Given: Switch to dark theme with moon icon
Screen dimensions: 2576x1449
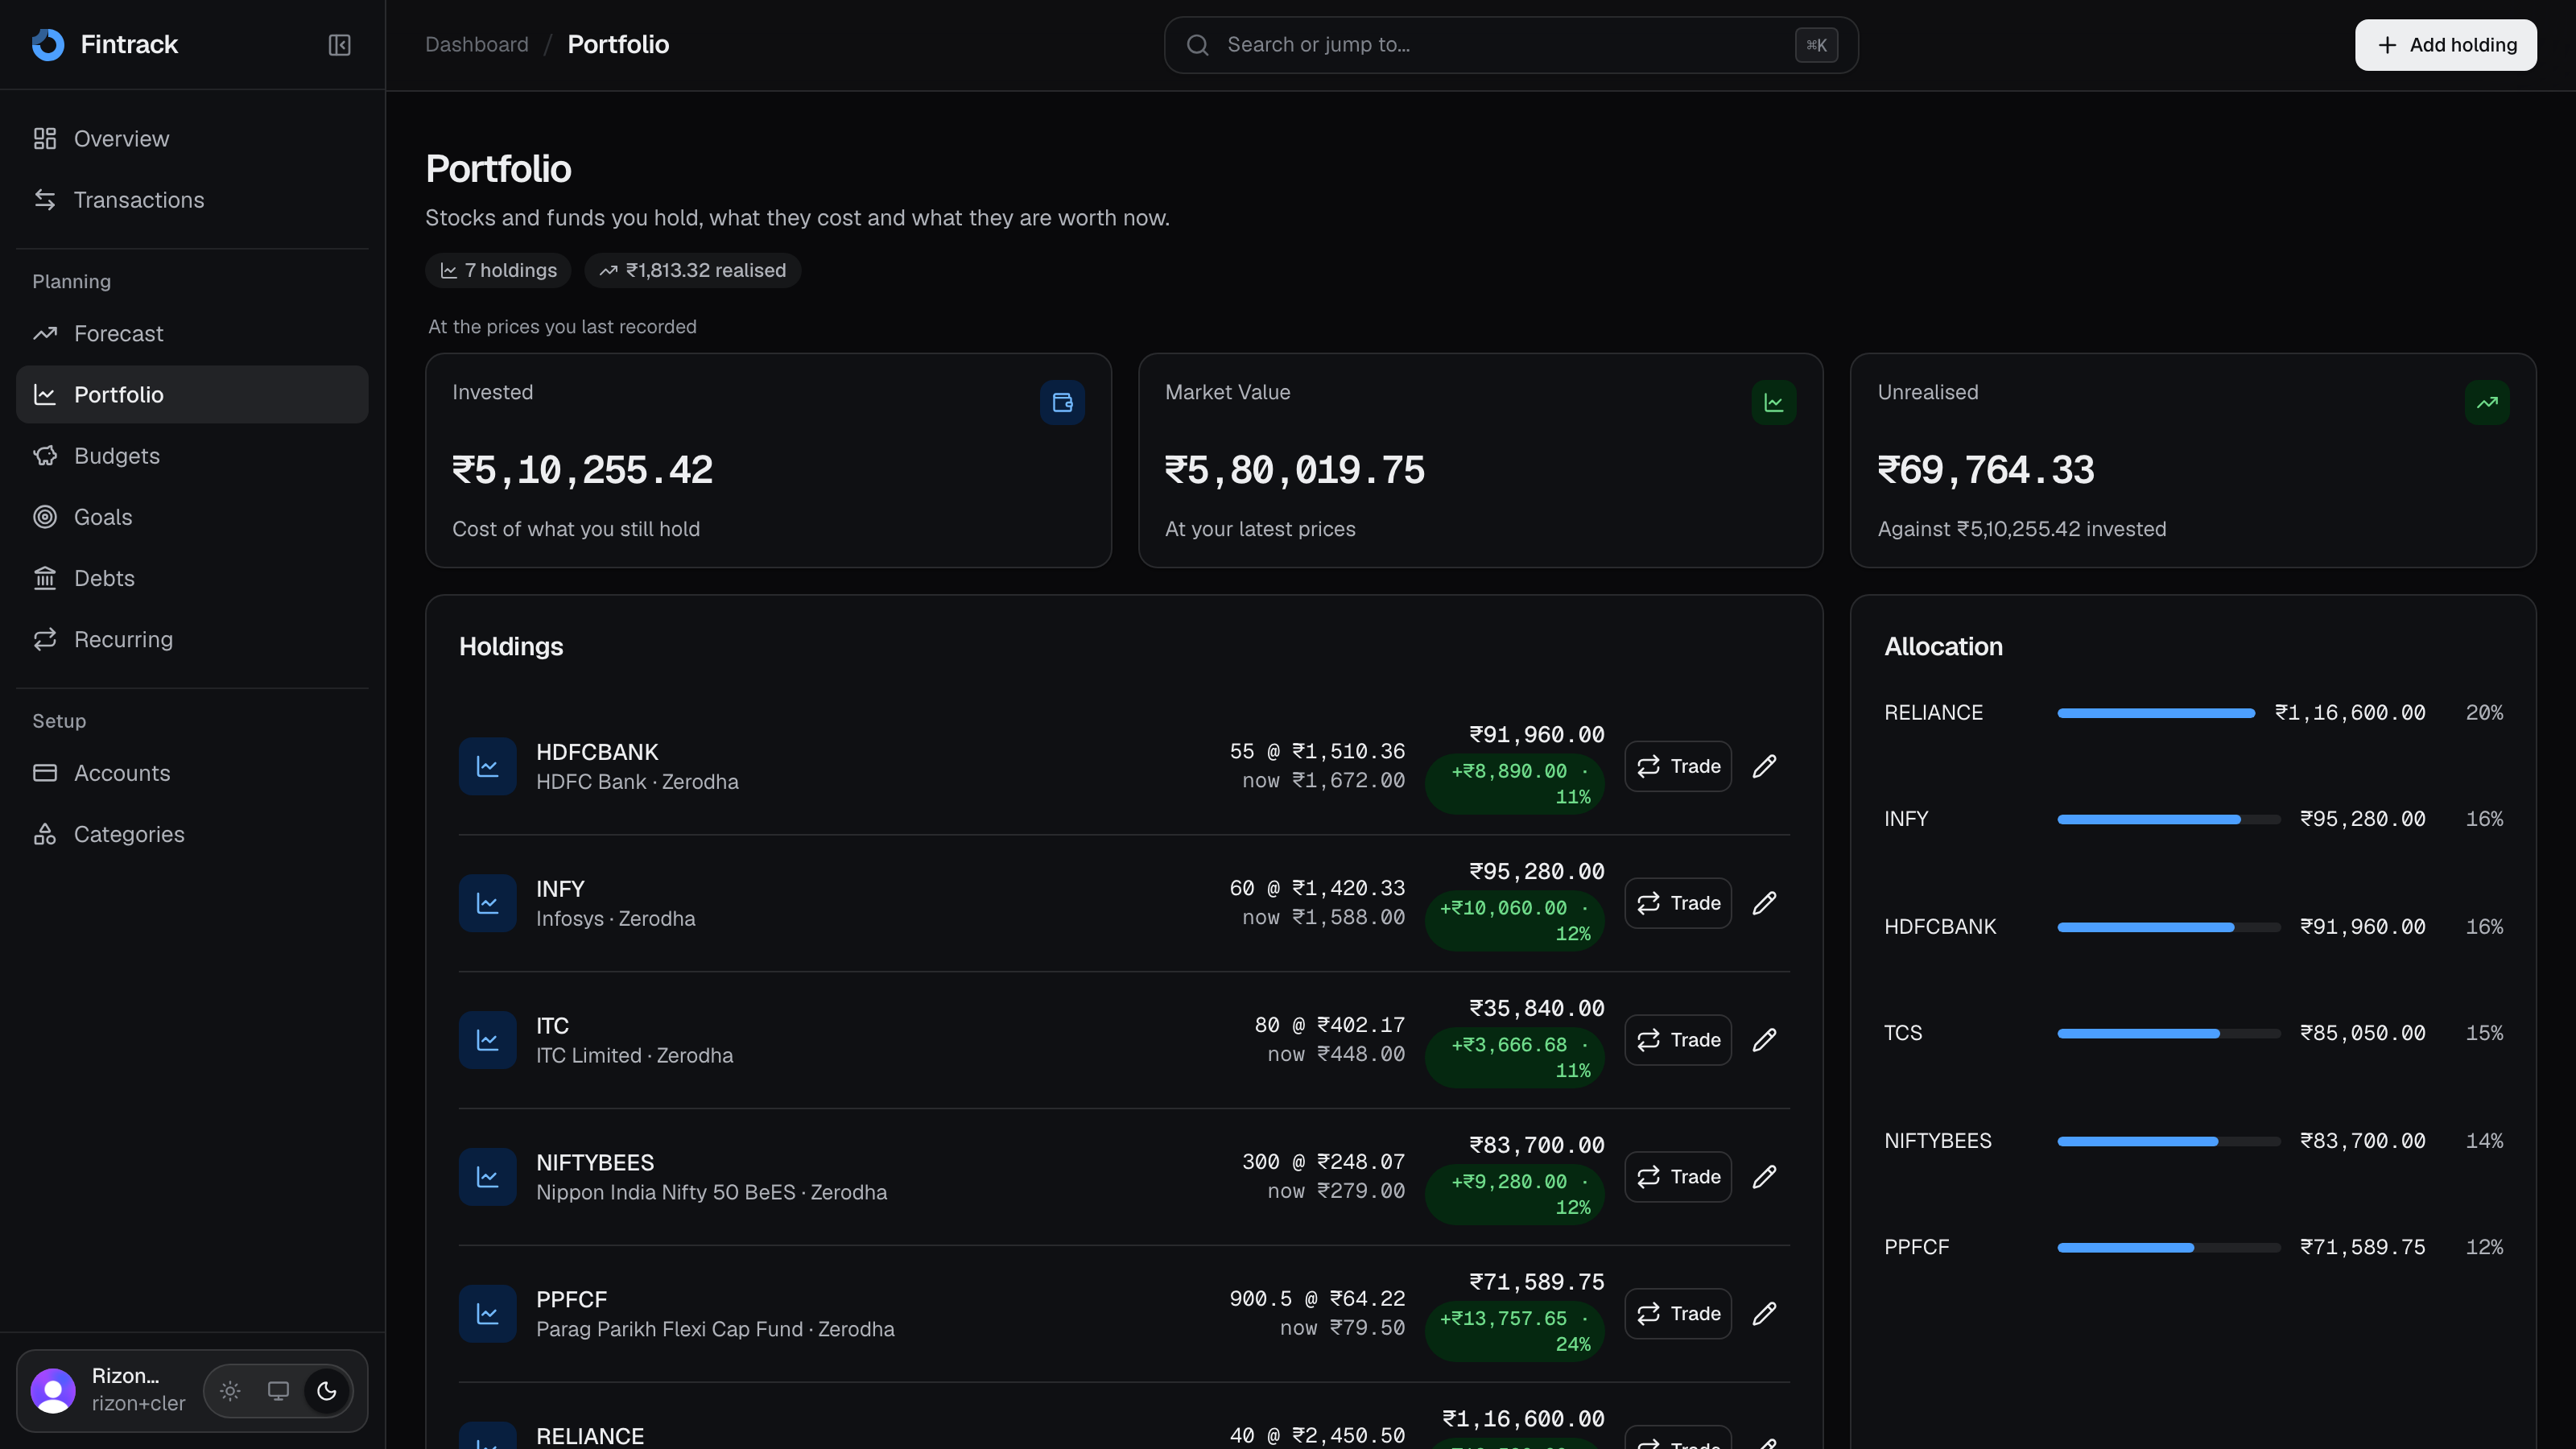Looking at the screenshot, I should [x=326, y=1391].
